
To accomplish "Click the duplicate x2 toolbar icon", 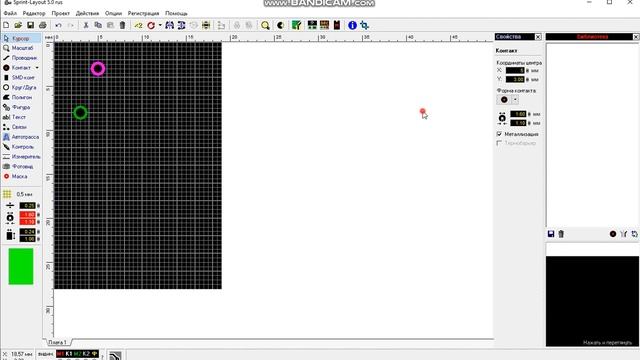I will click(x=138, y=25).
